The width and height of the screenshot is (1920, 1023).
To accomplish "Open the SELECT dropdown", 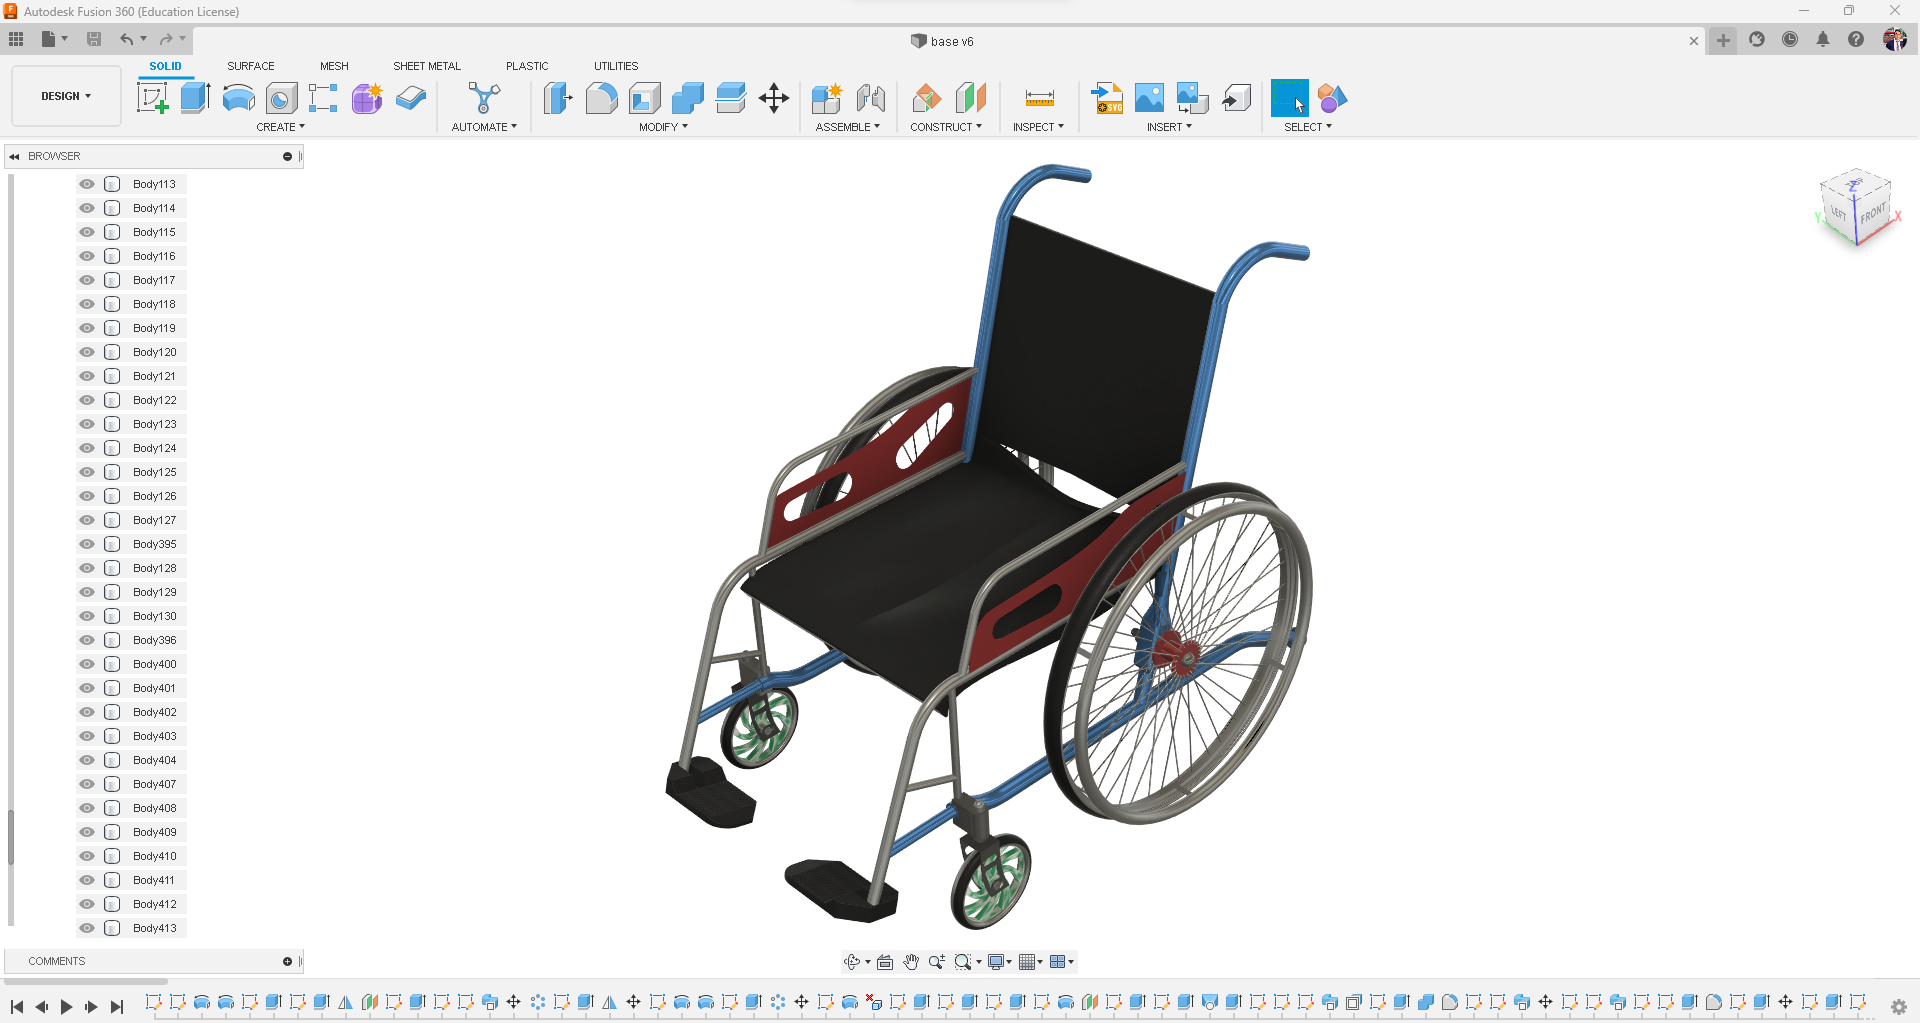I will point(1308,127).
